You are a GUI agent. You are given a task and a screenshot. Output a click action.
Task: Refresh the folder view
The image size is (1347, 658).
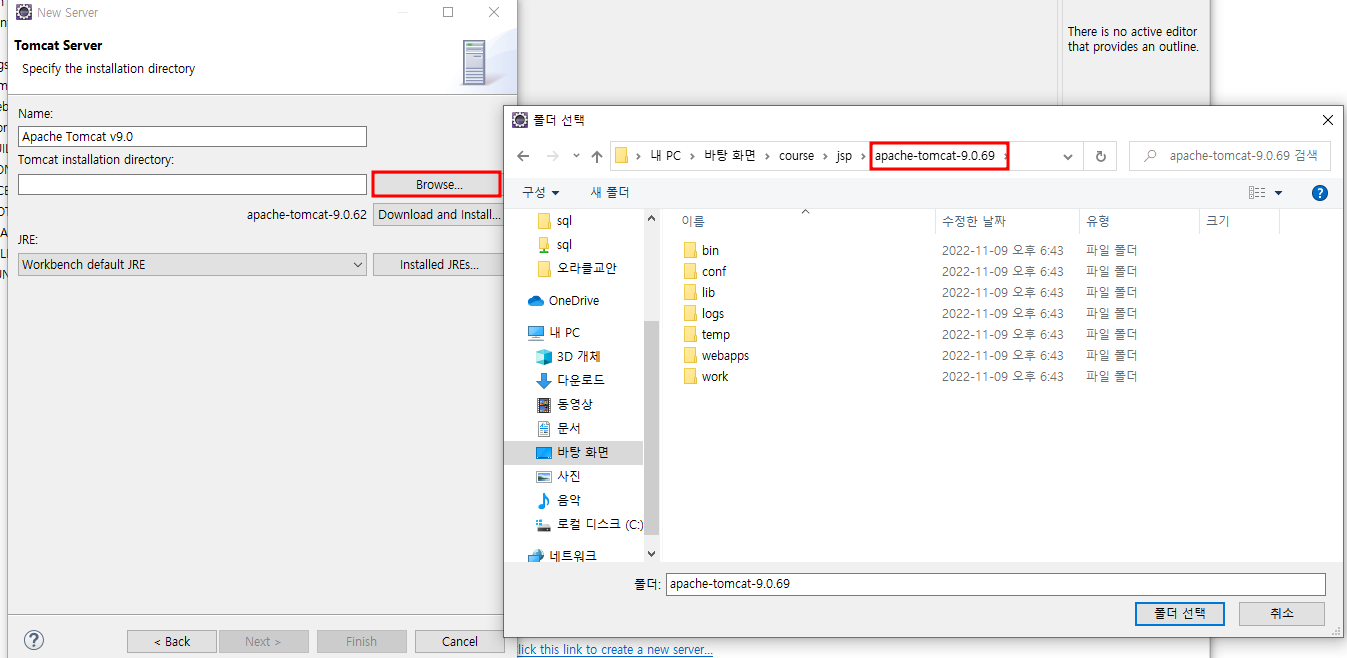point(1100,156)
